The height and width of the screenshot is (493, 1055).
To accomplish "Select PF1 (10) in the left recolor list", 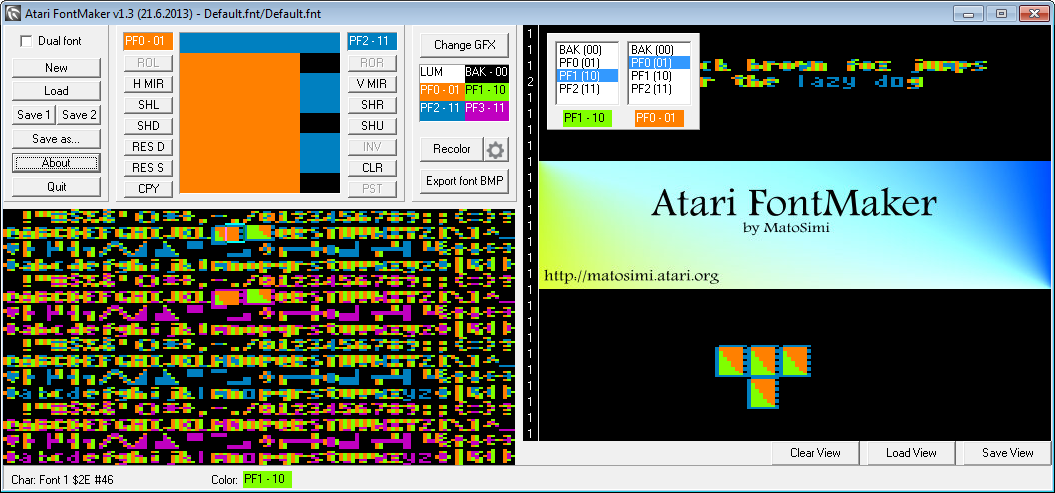I will click(x=587, y=75).
